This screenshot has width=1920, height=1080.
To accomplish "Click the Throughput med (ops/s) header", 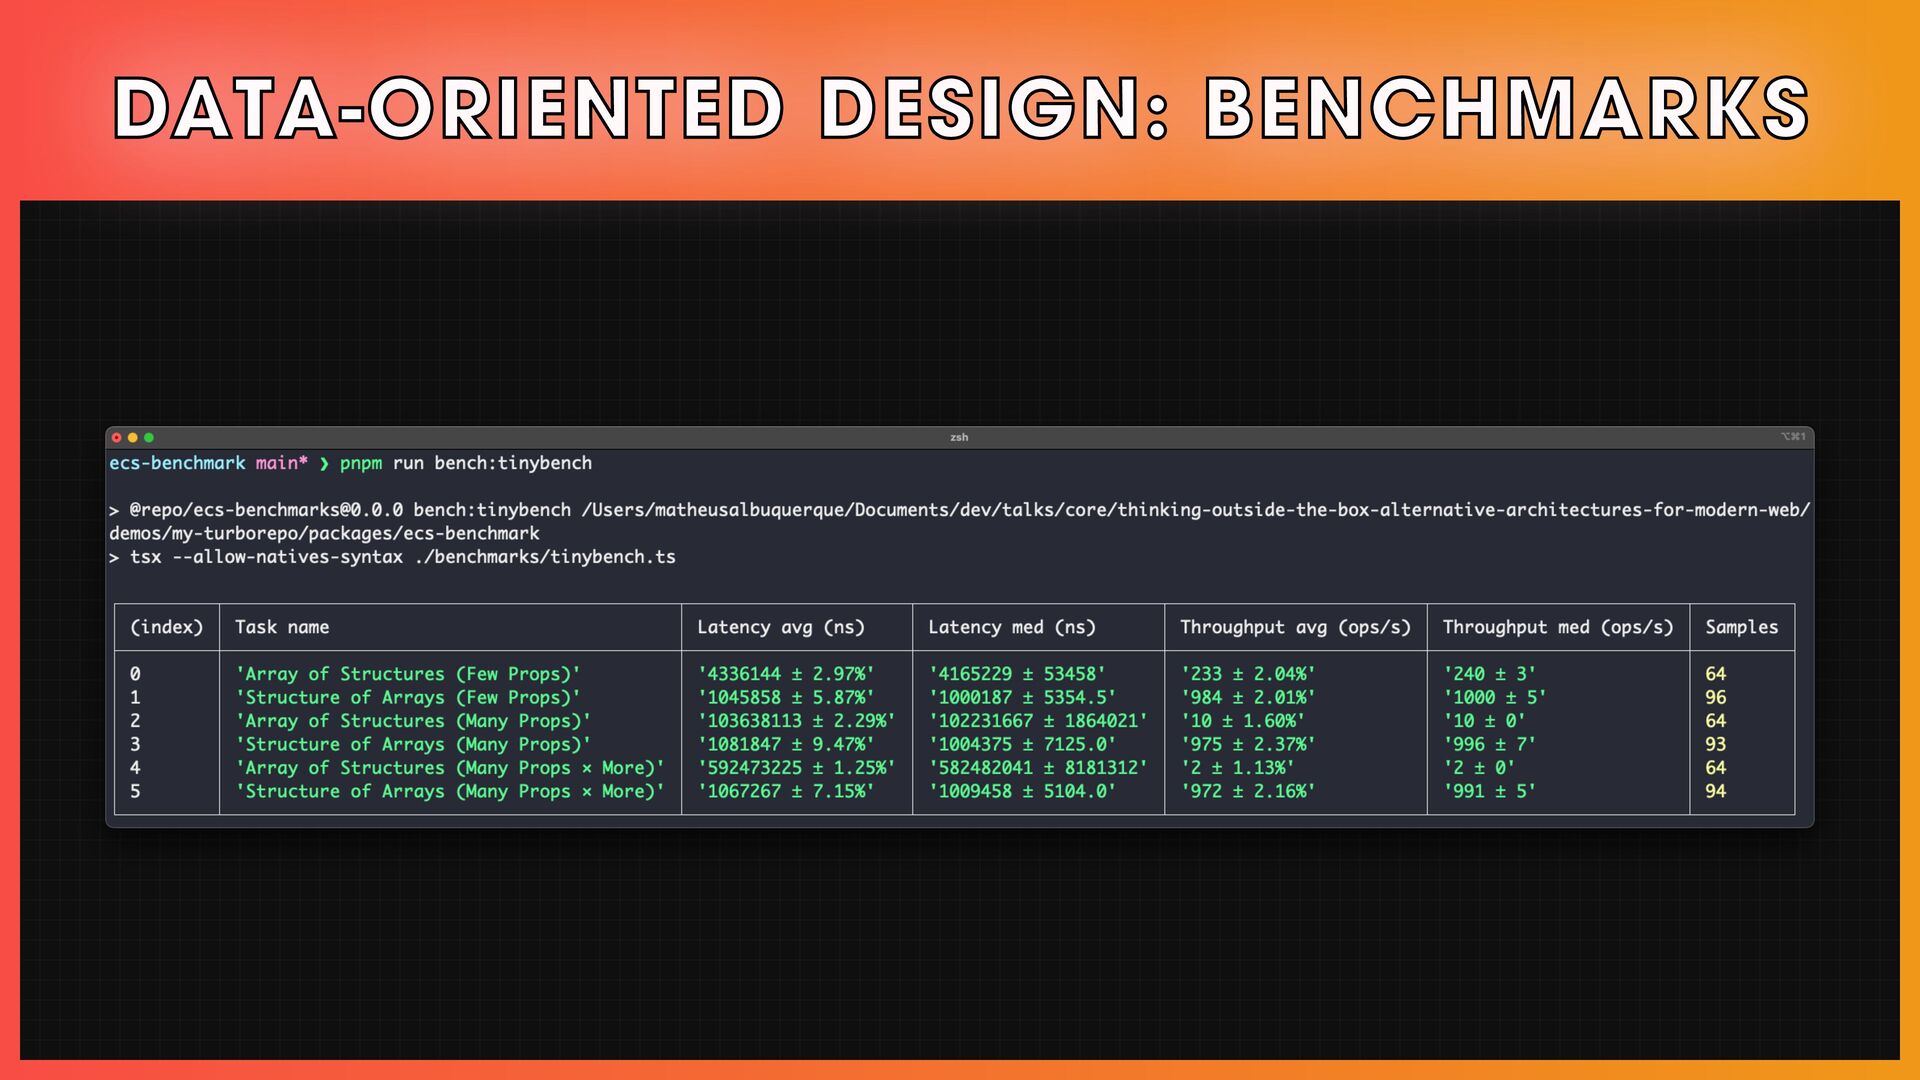I will point(1557,627).
